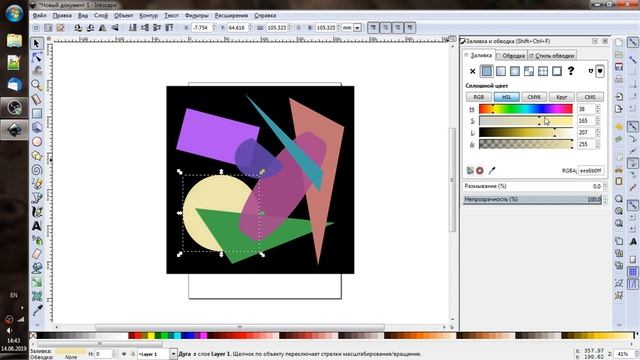Click the green Redo arrow icon
The image size is (640, 360).
pos(619,139)
